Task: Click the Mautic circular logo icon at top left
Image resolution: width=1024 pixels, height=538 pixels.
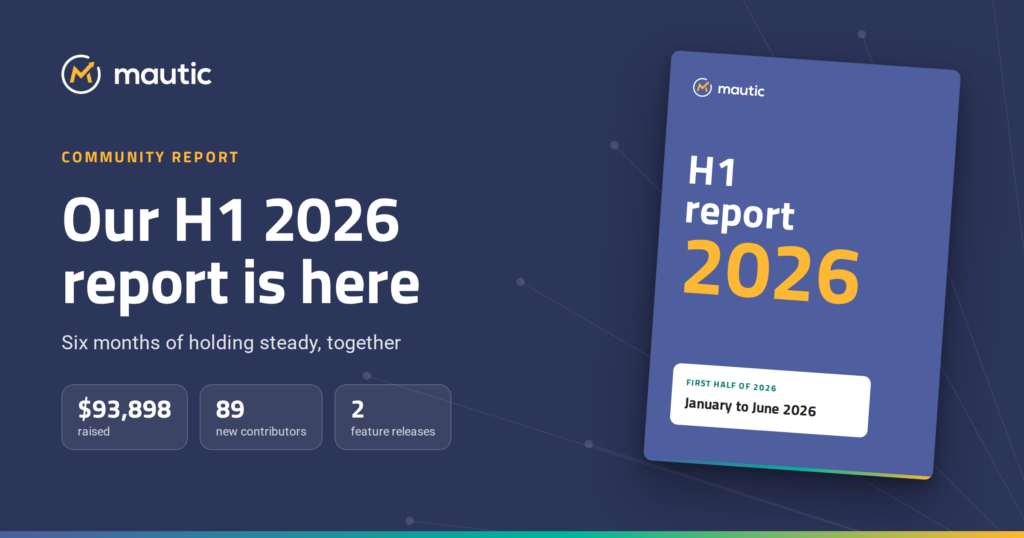Action: tap(81, 74)
